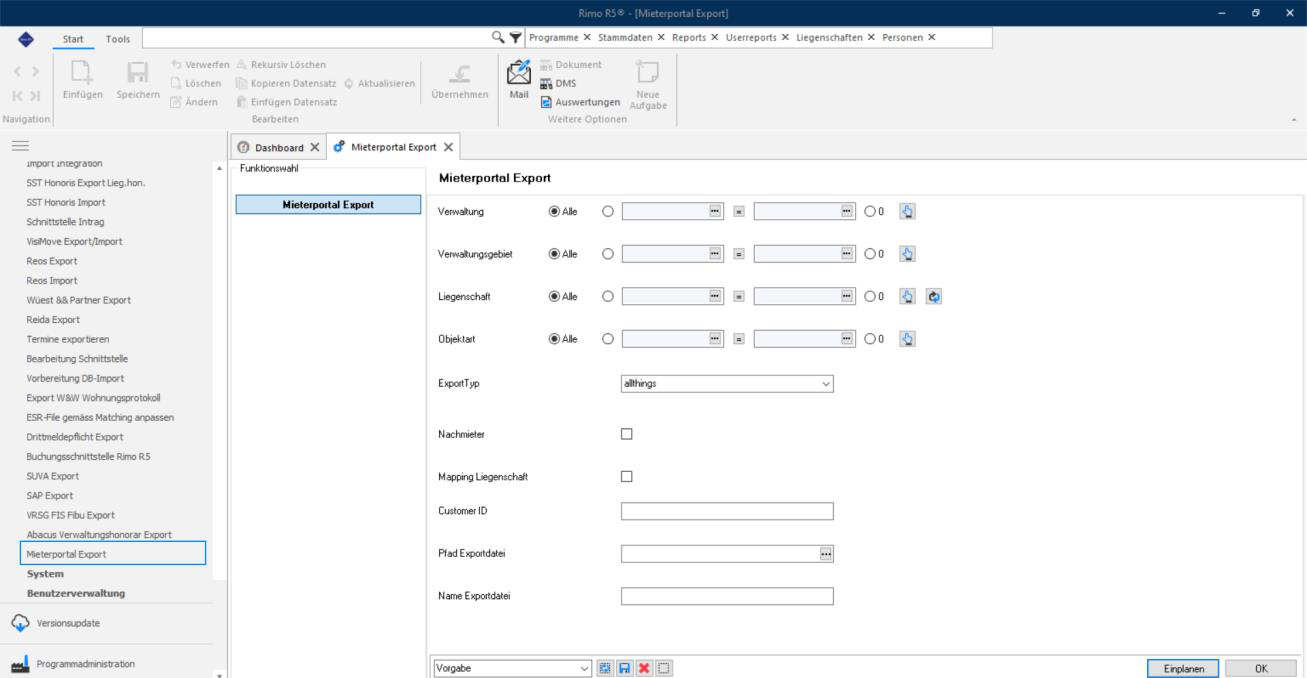Click the selection hand icon for Verwaltung
1307x678 pixels.
point(907,212)
